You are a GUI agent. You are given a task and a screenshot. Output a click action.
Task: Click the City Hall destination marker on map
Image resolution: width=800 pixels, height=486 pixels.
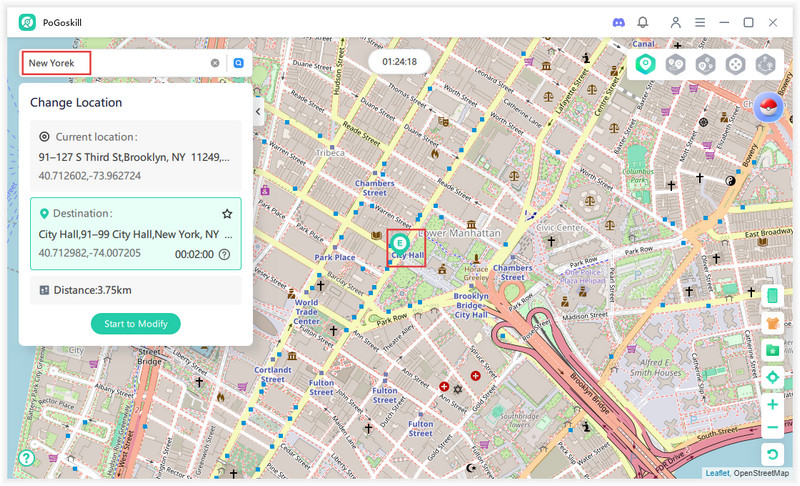coord(400,243)
